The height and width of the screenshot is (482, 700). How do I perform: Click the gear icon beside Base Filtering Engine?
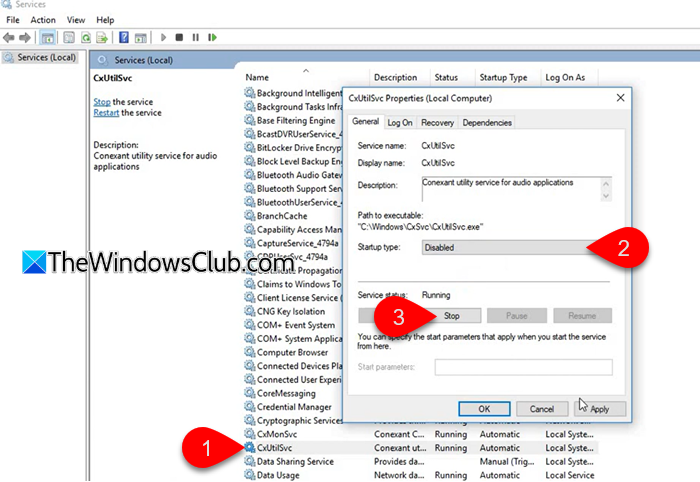click(x=250, y=120)
